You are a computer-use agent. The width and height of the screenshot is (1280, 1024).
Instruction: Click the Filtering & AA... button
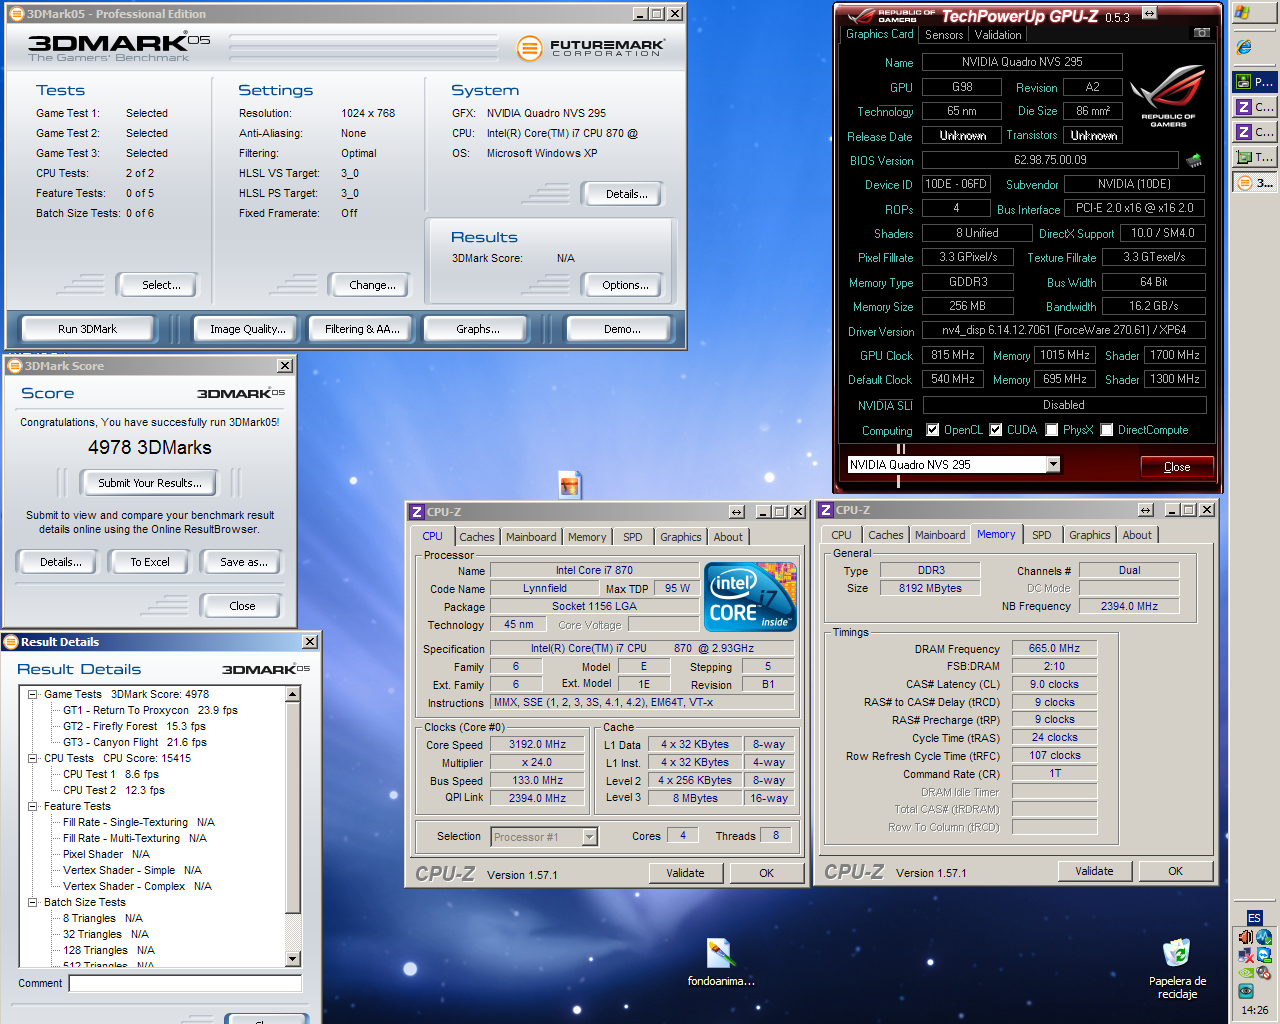click(362, 329)
